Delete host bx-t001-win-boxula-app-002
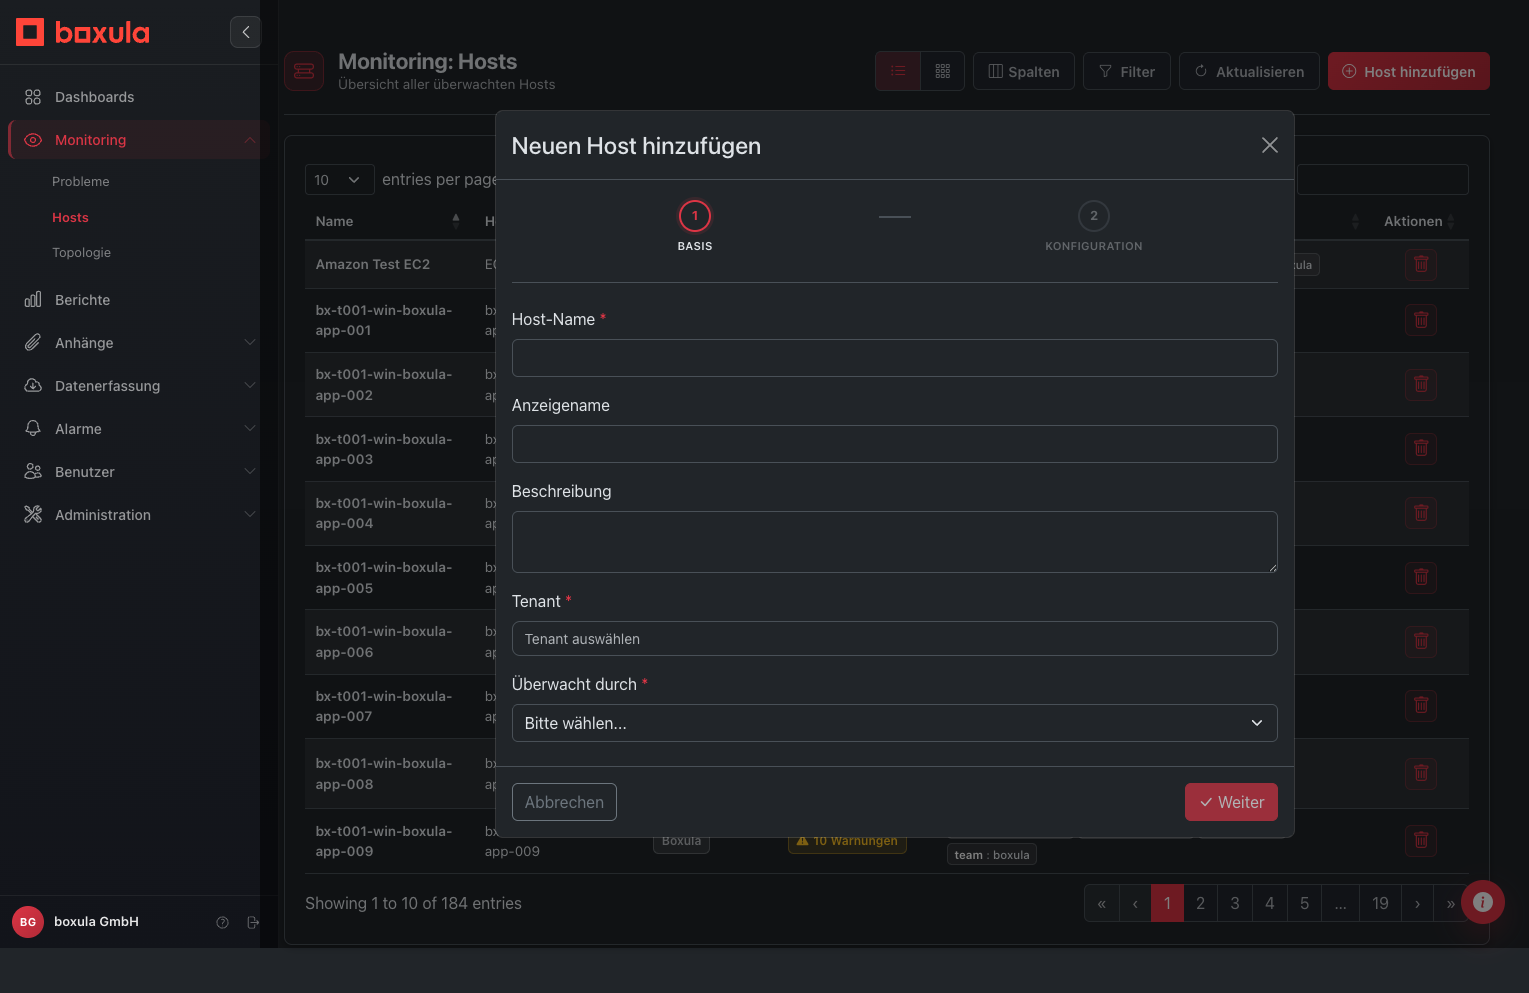The height and width of the screenshot is (993, 1529). coord(1421,384)
